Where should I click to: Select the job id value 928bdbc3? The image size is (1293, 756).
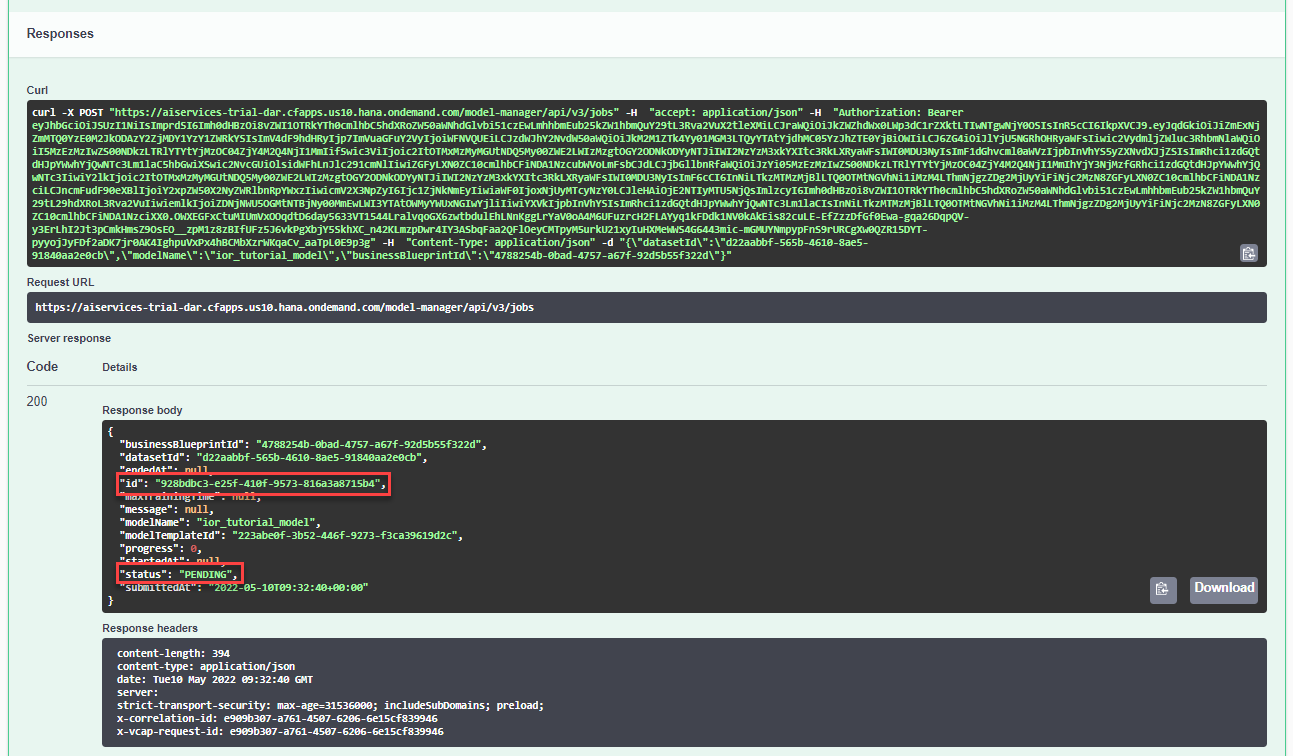click(x=268, y=484)
